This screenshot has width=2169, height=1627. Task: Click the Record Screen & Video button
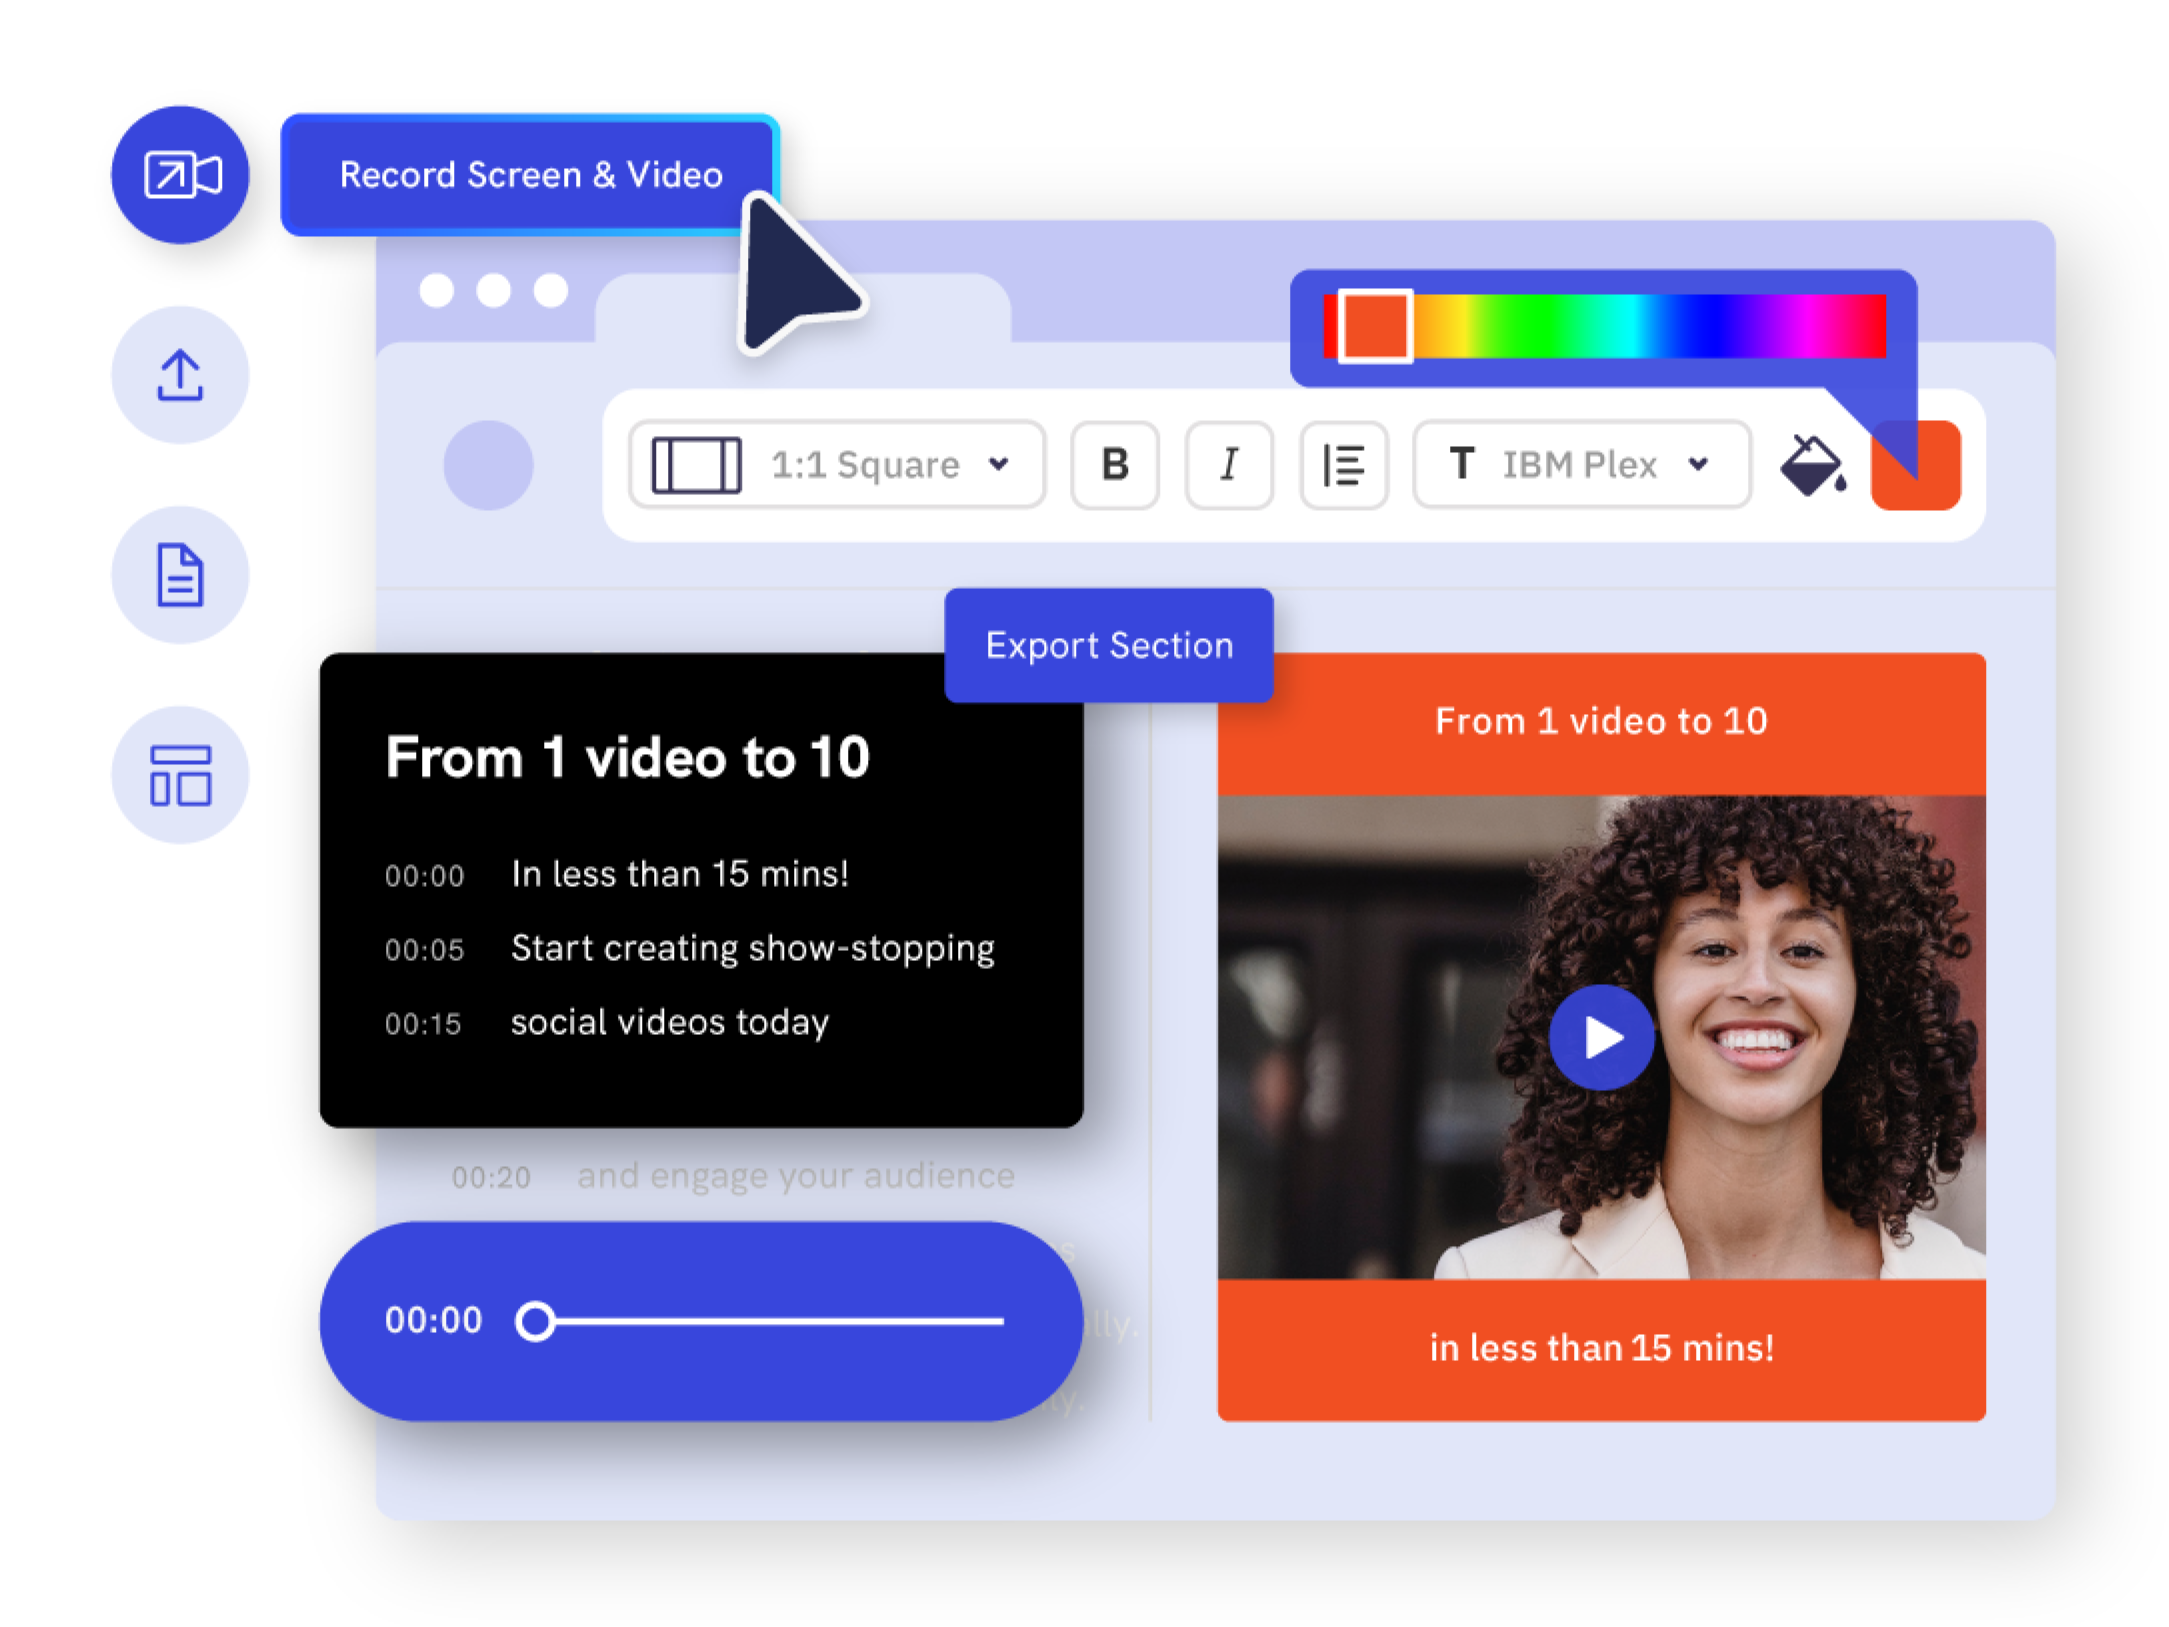pyautogui.click(x=530, y=175)
